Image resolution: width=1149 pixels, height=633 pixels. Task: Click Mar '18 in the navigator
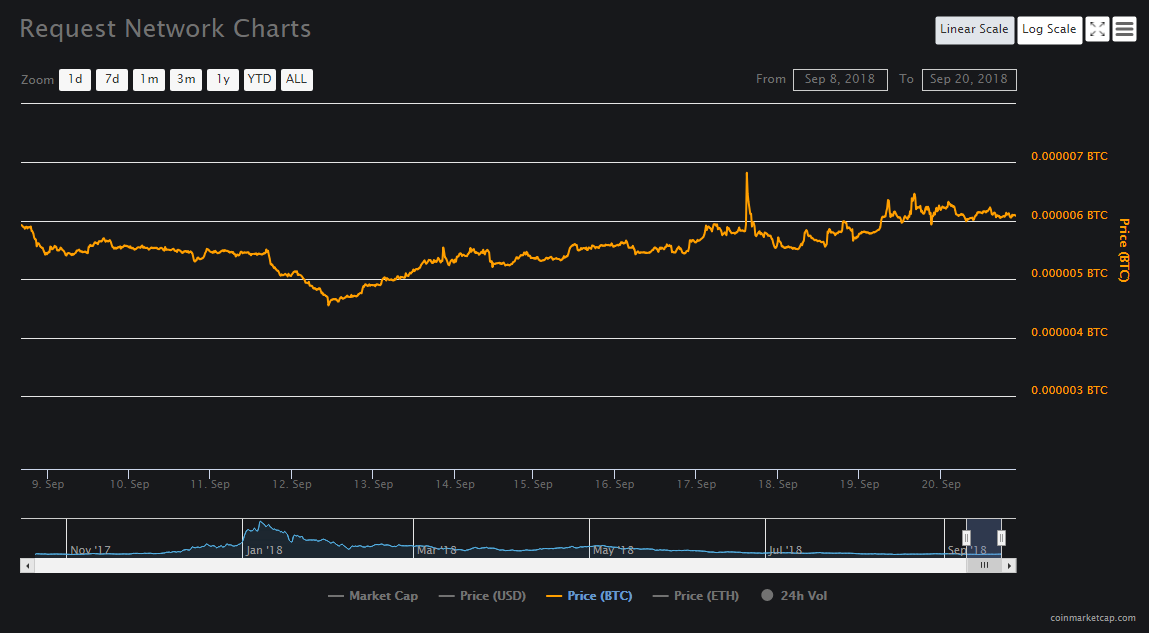(x=437, y=549)
